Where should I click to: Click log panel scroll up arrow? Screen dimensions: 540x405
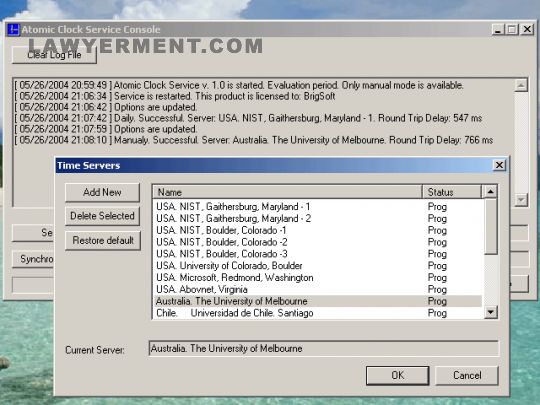(x=521, y=85)
